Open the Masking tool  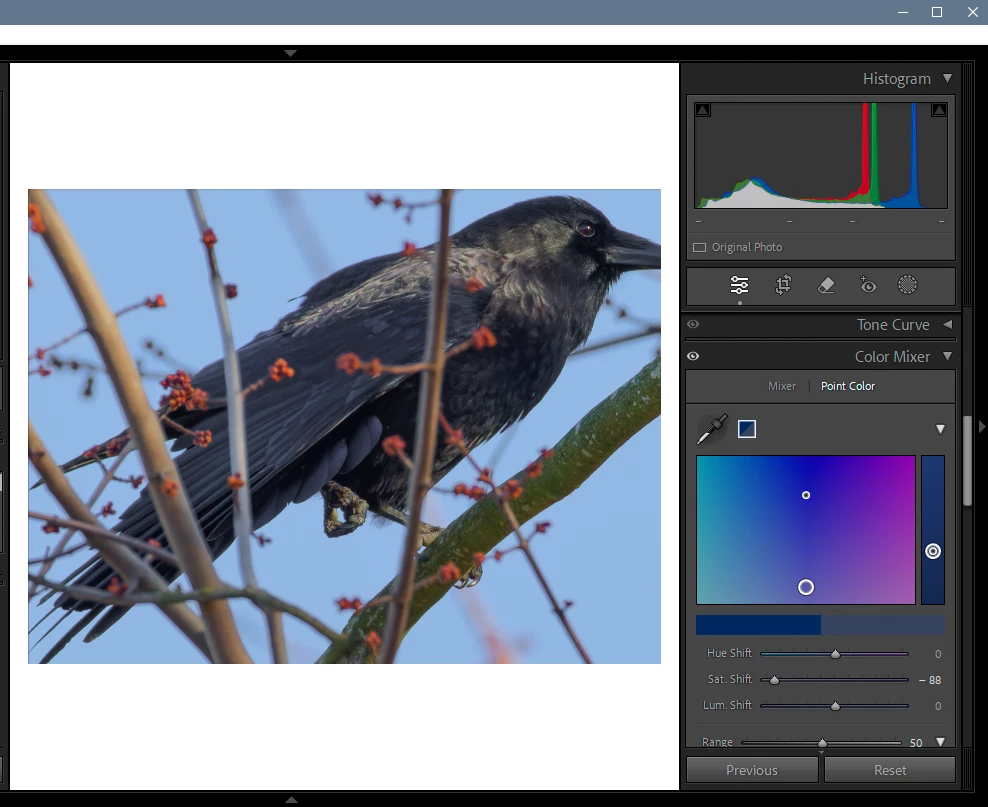tap(907, 285)
